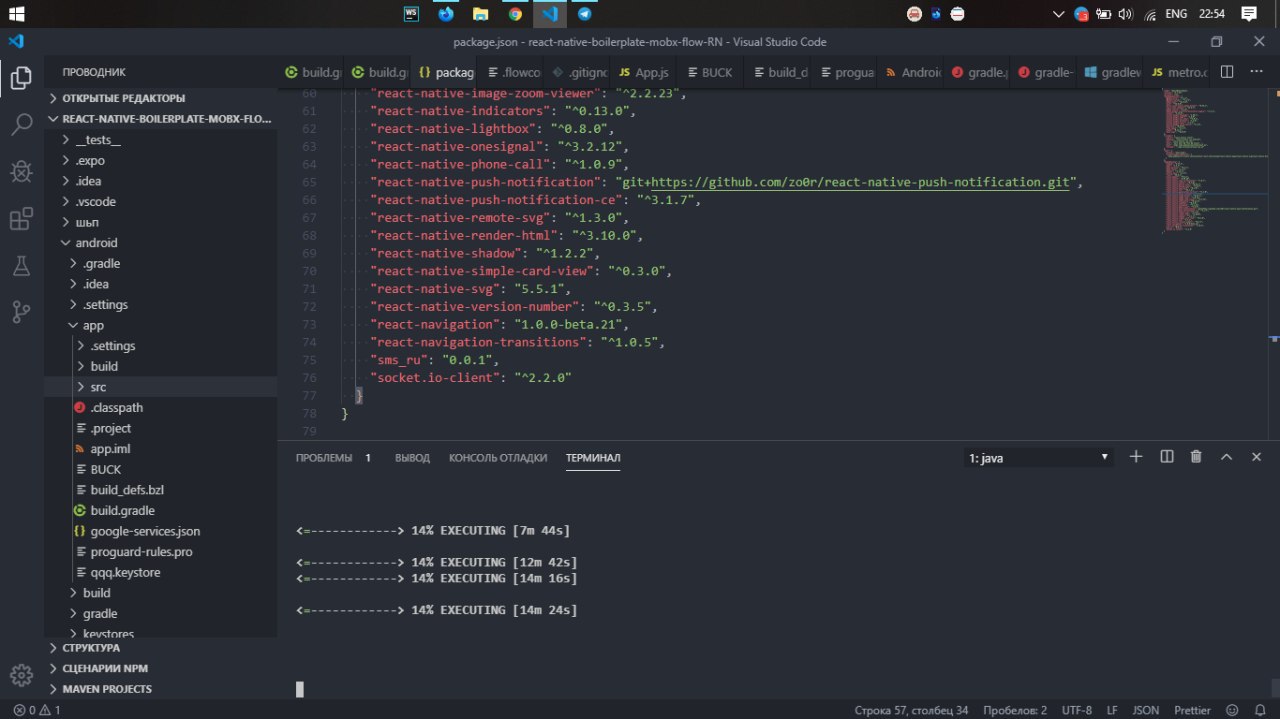Screen dimensions: 1280x719
Task: Expand the СЦЕНАРИИ NPM section
Action: point(160,668)
